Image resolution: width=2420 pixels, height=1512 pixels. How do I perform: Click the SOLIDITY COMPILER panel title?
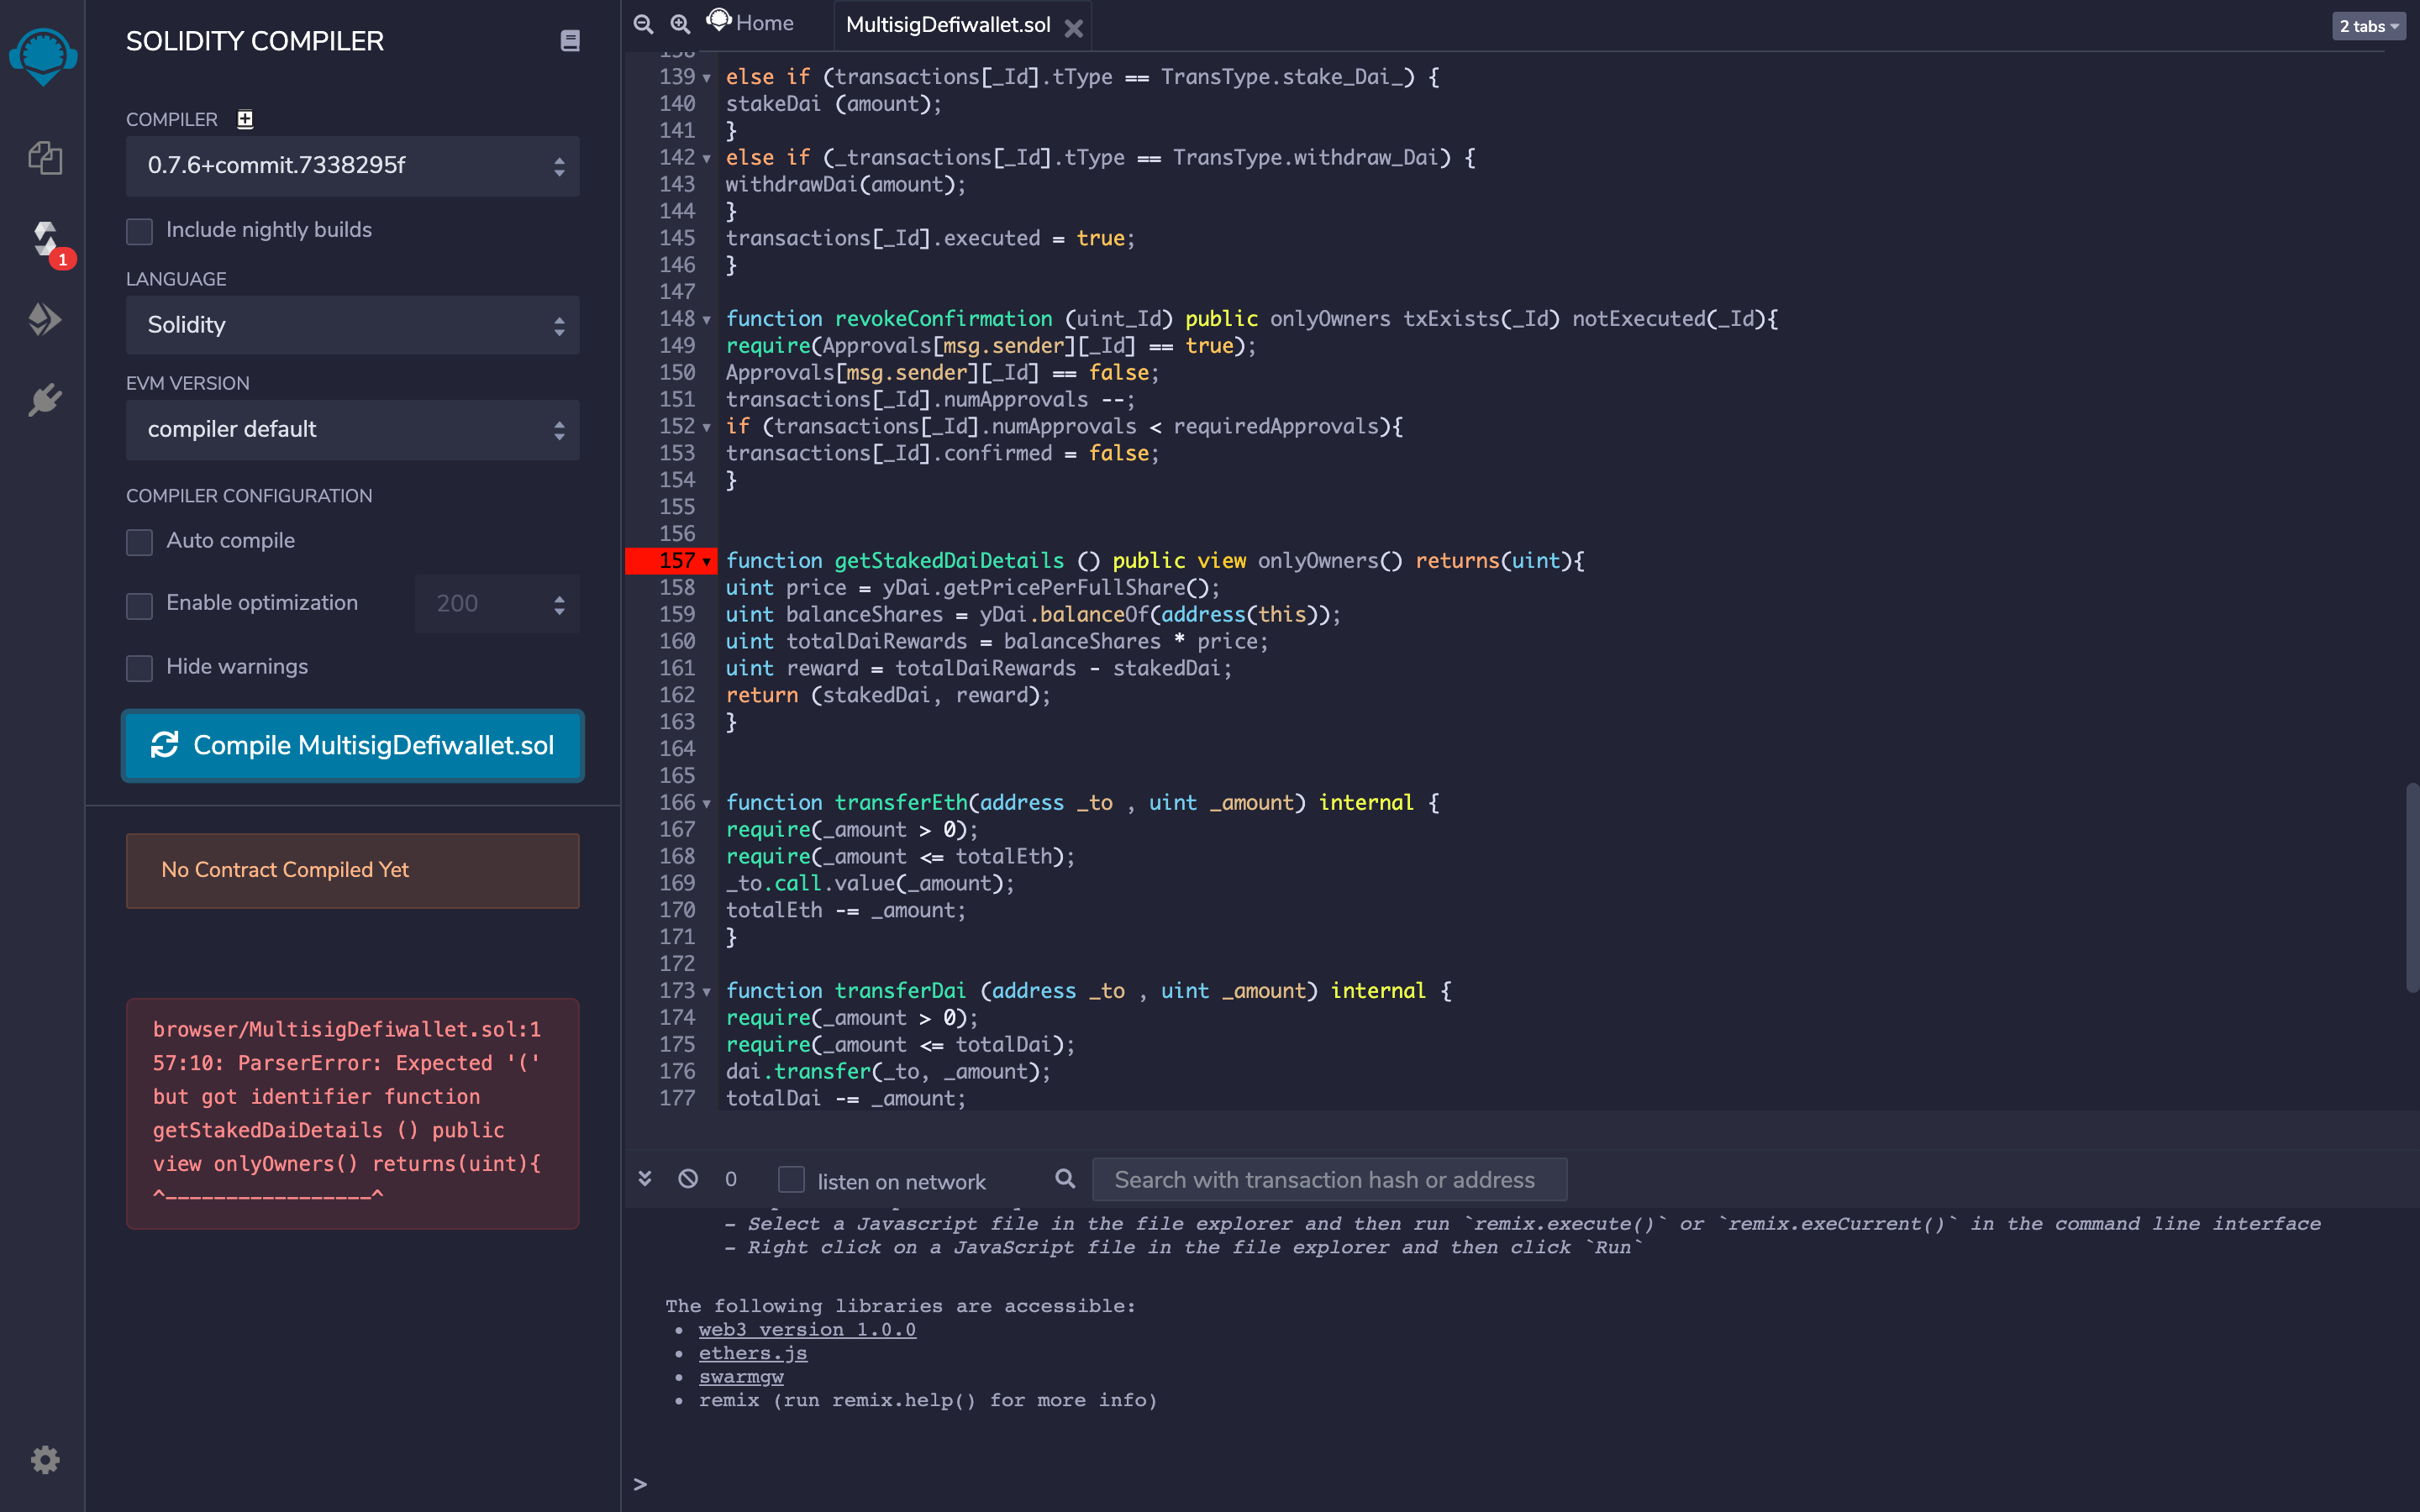point(255,41)
